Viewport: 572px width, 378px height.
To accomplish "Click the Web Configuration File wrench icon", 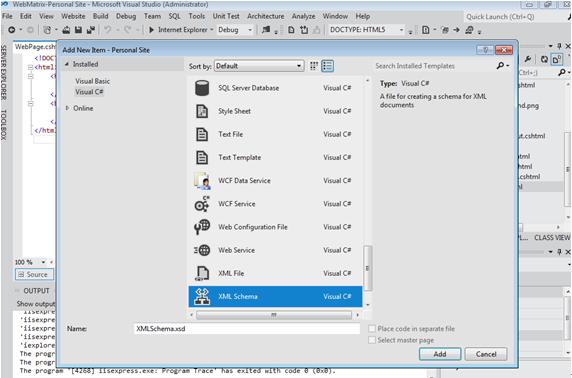I will (202, 227).
